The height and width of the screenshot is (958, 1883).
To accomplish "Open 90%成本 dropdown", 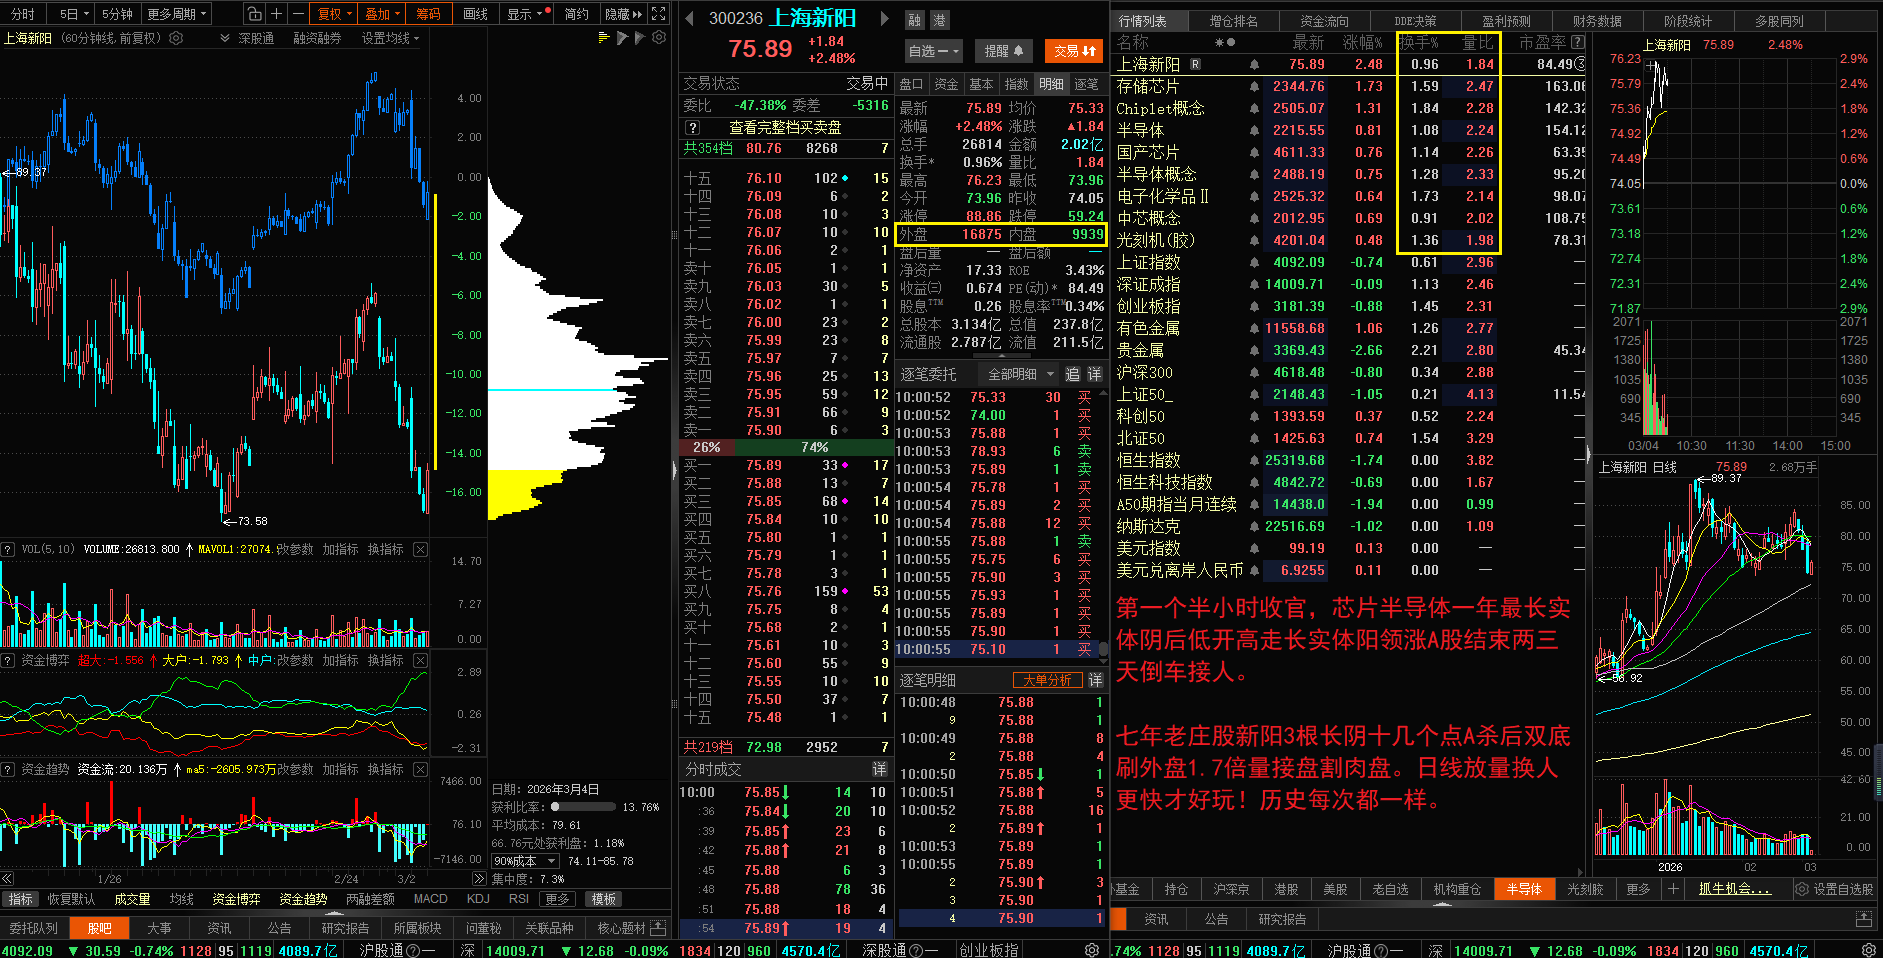I will (x=525, y=861).
